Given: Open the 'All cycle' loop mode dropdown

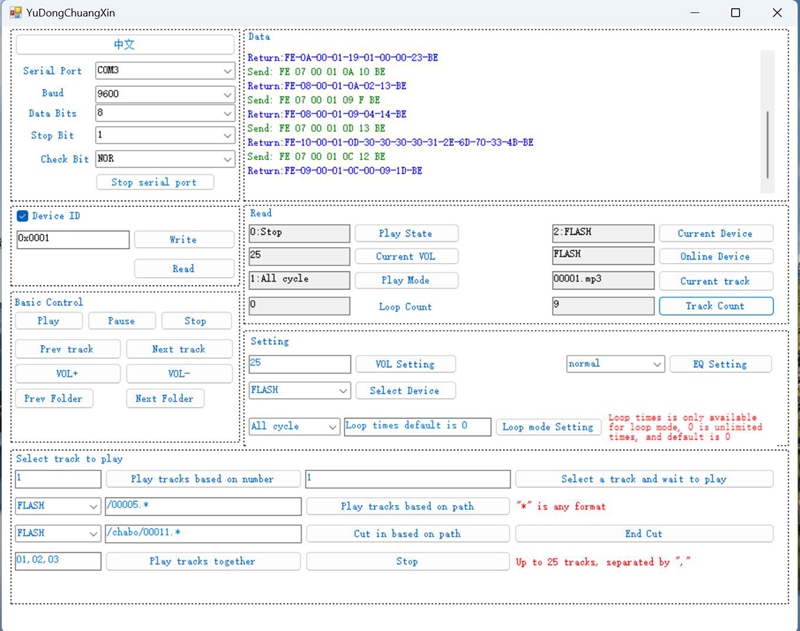Looking at the screenshot, I should (294, 426).
